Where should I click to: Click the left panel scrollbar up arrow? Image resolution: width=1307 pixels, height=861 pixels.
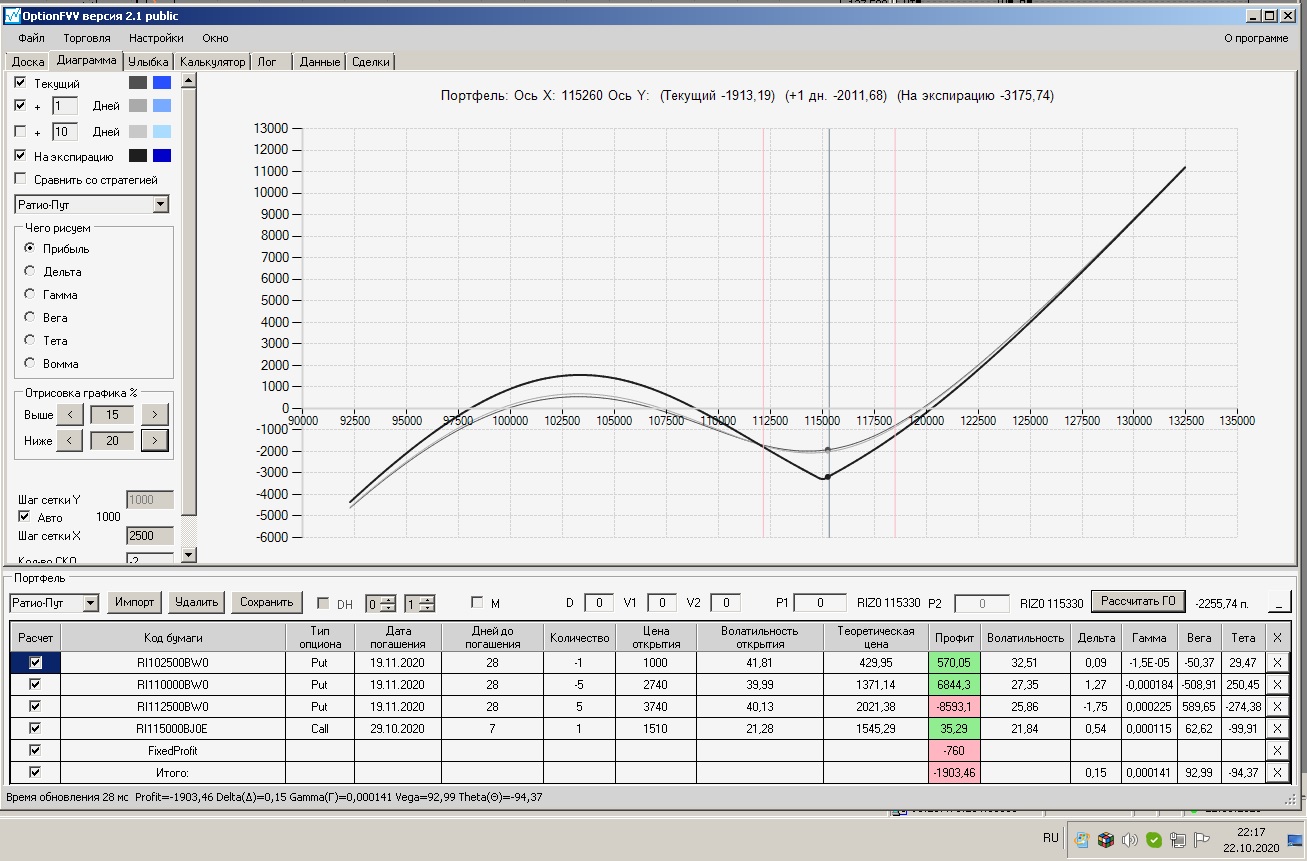tap(189, 81)
